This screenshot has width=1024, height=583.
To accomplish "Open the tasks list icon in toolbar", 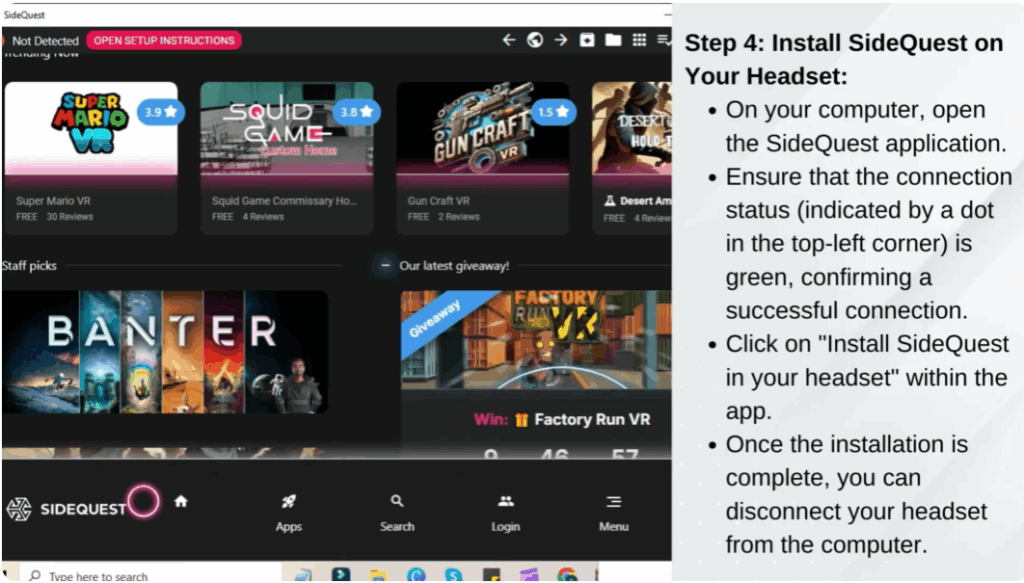I will click(x=664, y=40).
